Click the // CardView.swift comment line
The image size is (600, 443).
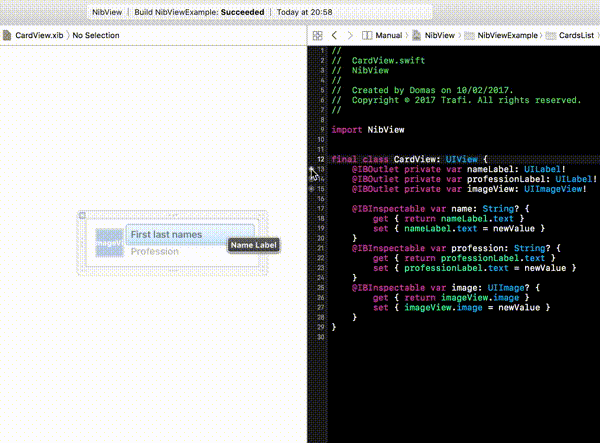(378, 60)
